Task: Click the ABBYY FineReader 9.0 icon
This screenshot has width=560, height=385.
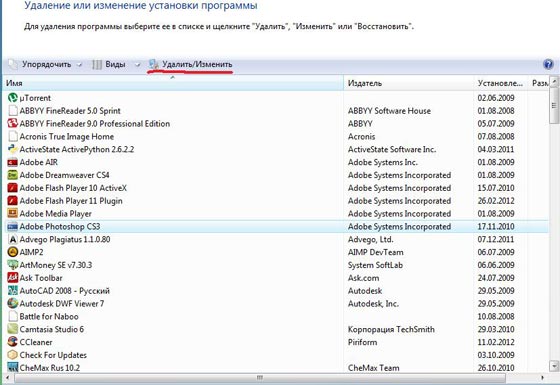Action: pyautogui.click(x=12, y=123)
